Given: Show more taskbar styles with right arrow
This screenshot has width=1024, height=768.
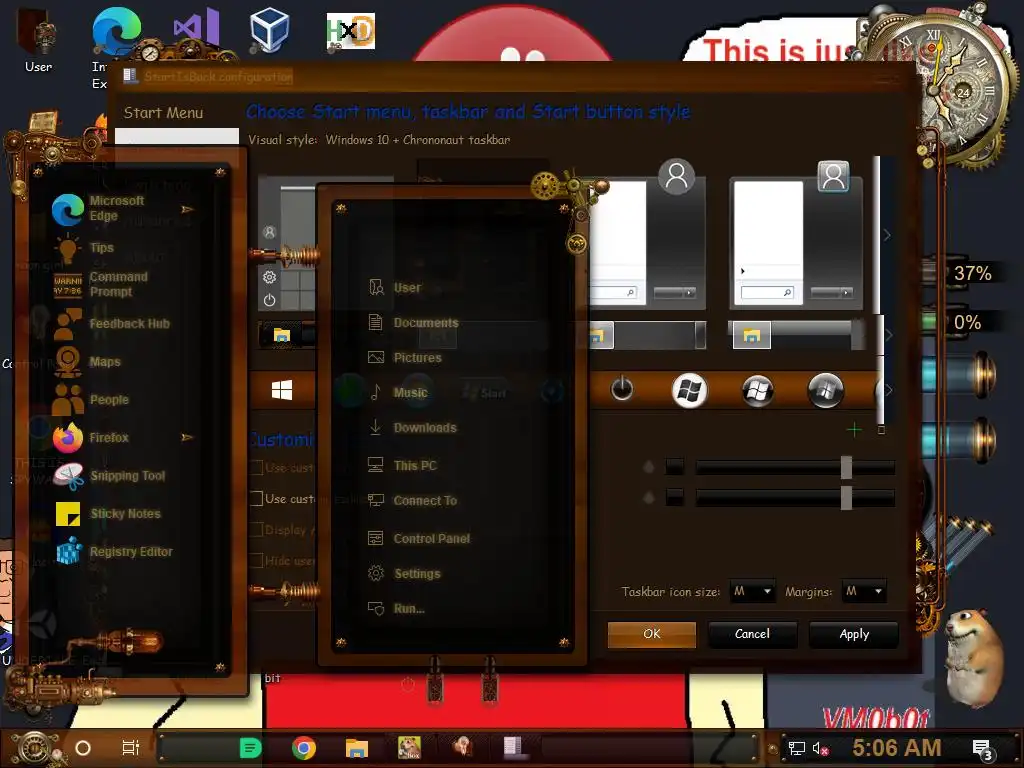Looking at the screenshot, I should [x=888, y=335].
